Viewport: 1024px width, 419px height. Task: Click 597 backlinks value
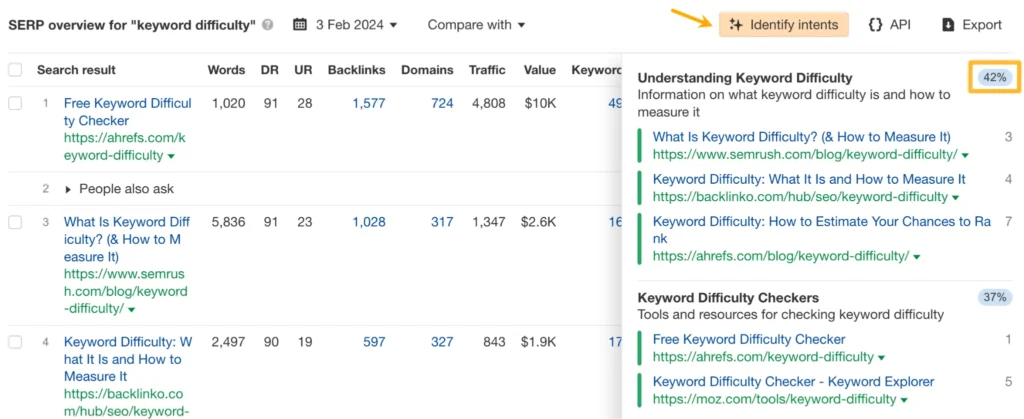pyautogui.click(x=374, y=341)
